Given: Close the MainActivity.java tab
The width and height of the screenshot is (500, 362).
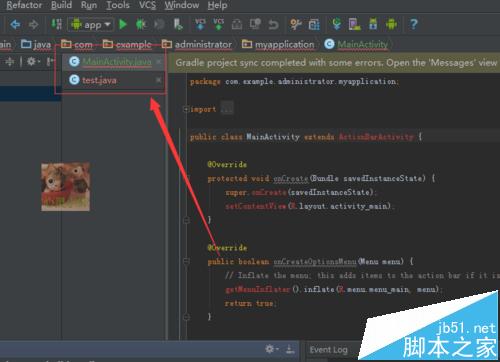Looking at the screenshot, I should (159, 61).
